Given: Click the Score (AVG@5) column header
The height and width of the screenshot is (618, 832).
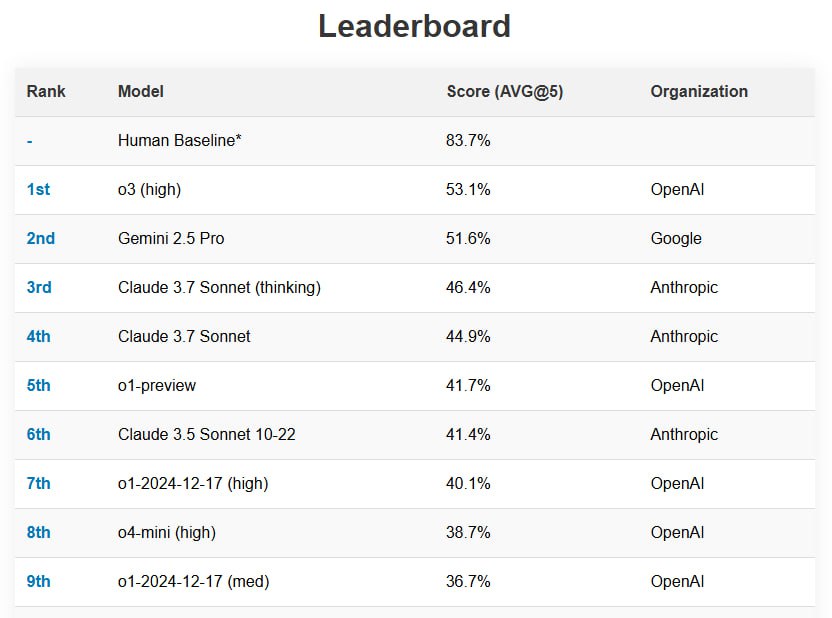Looking at the screenshot, I should point(505,91).
